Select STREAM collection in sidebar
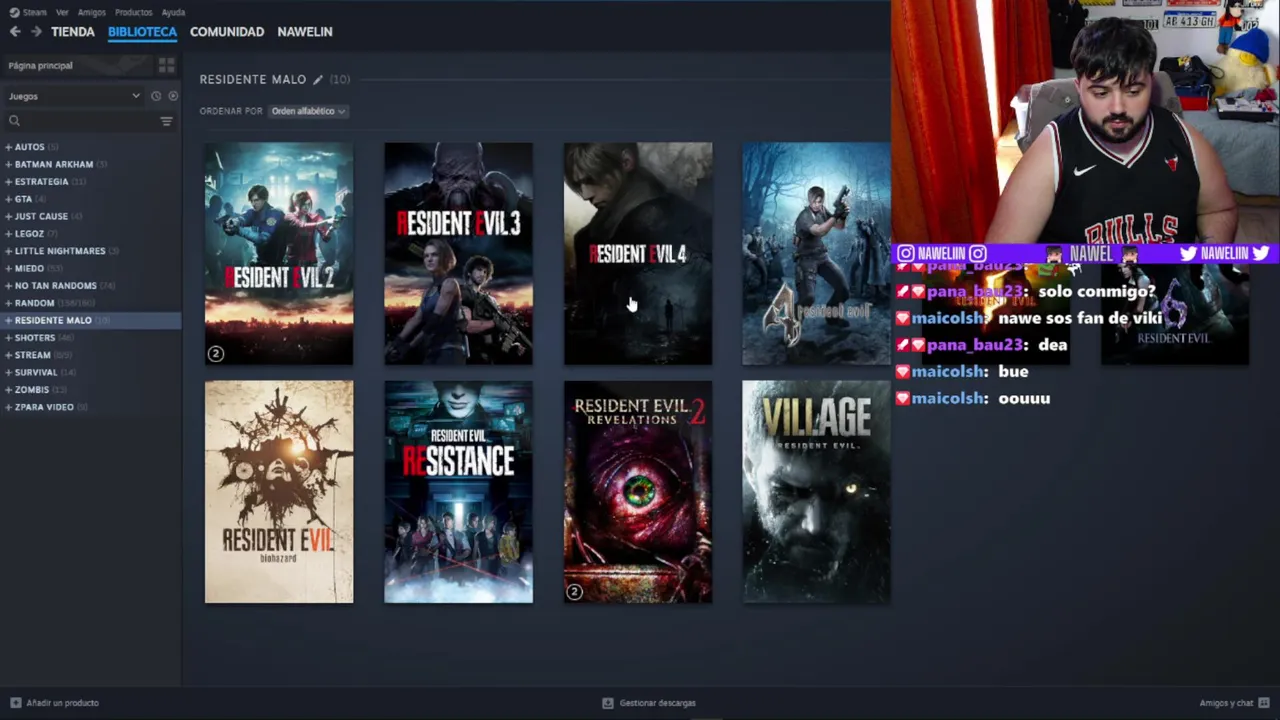The image size is (1280, 720). [x=90, y=355]
